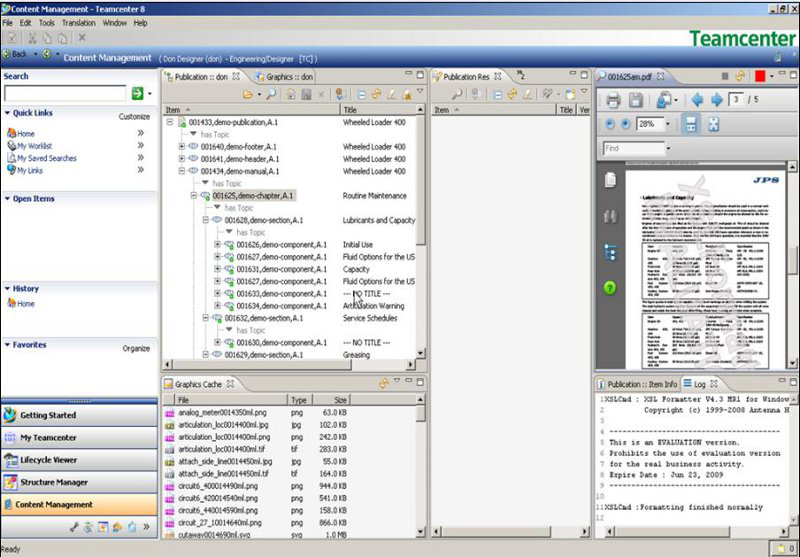Click the green help question mark in PDF sidebar
Viewport: 800px width, 557px height.
(x=610, y=288)
